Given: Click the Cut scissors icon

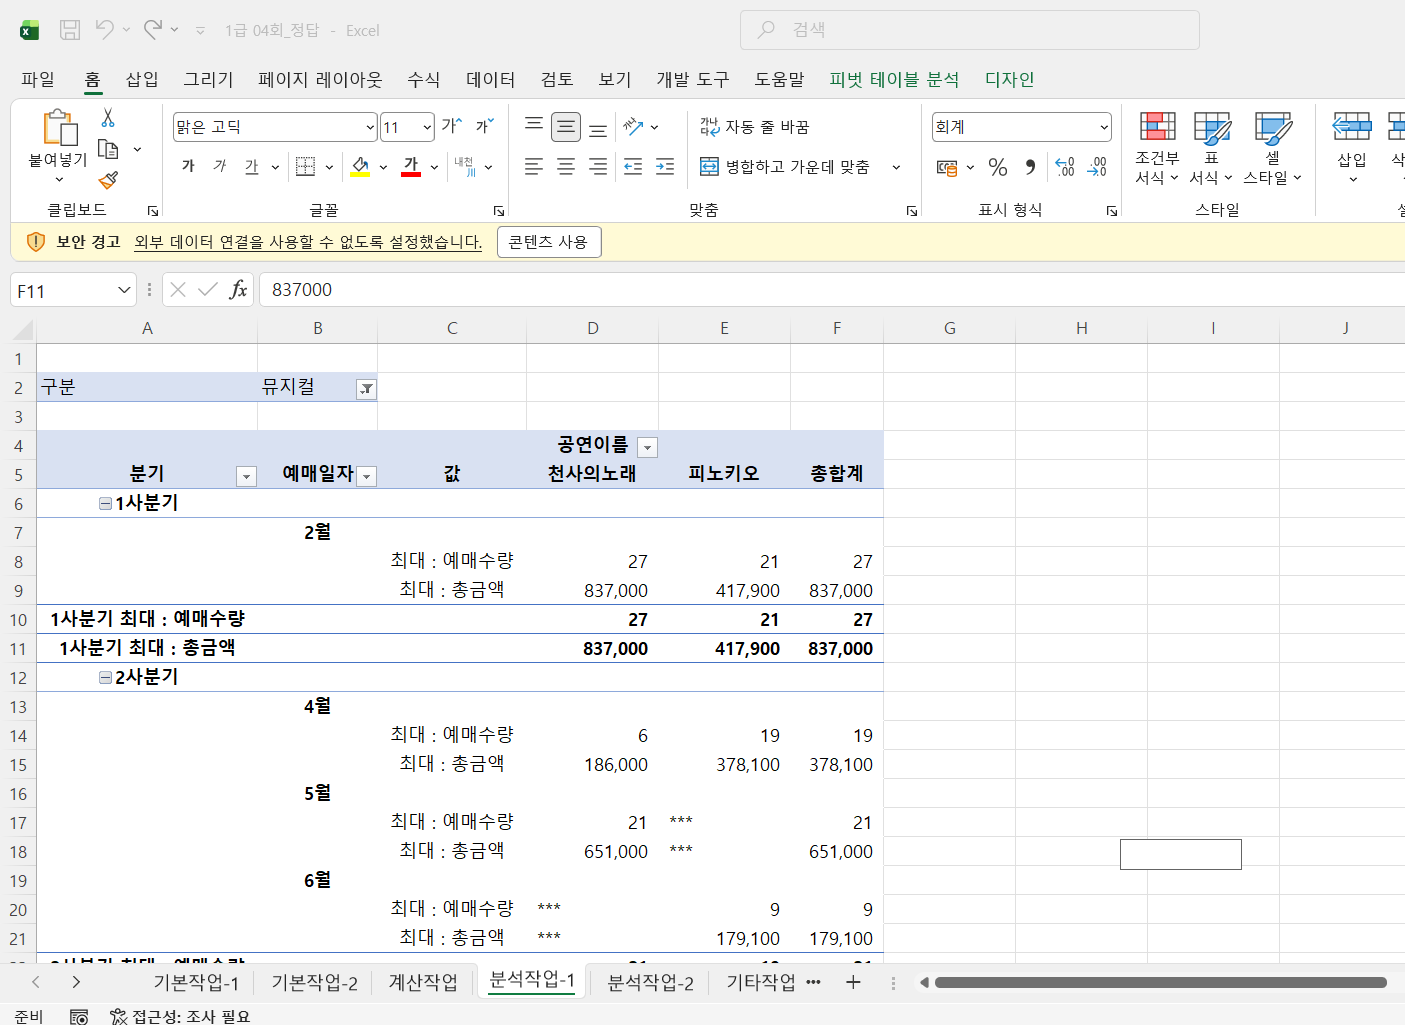Looking at the screenshot, I should [x=108, y=118].
